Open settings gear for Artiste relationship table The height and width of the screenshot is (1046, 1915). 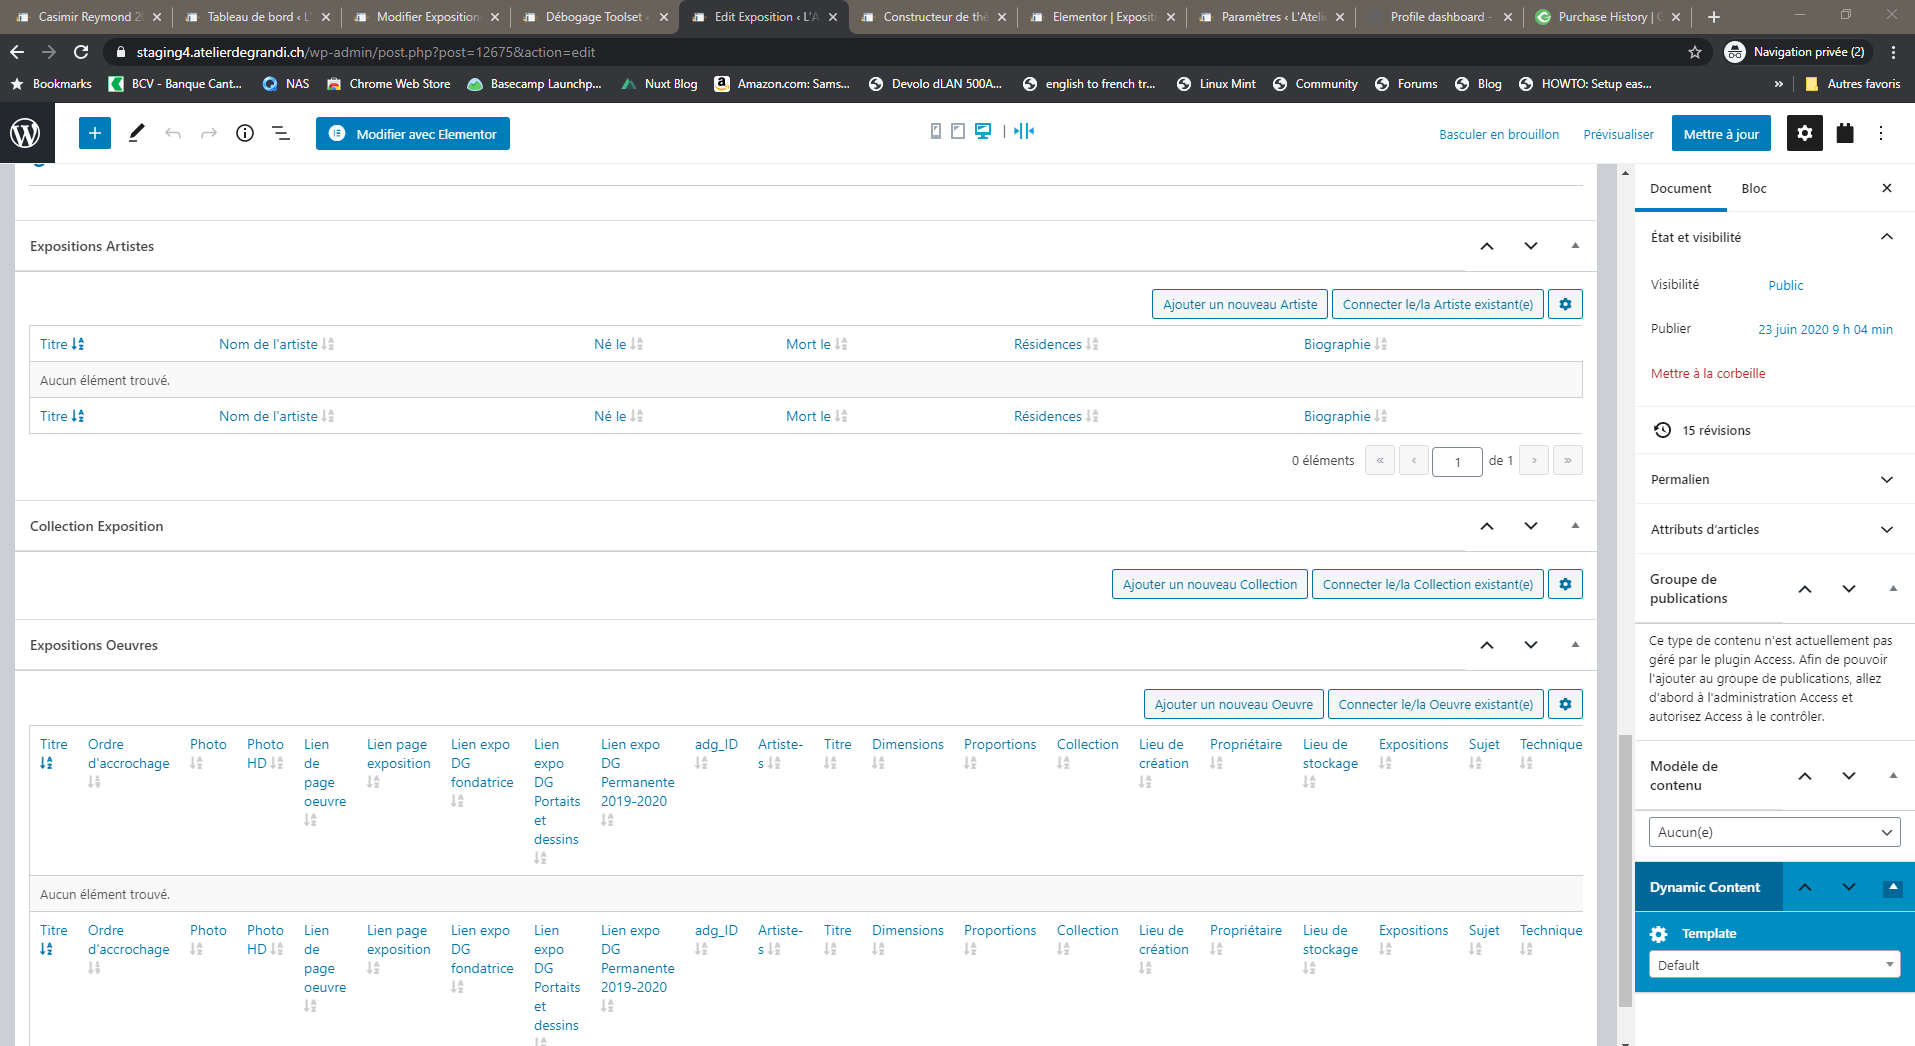tap(1565, 304)
